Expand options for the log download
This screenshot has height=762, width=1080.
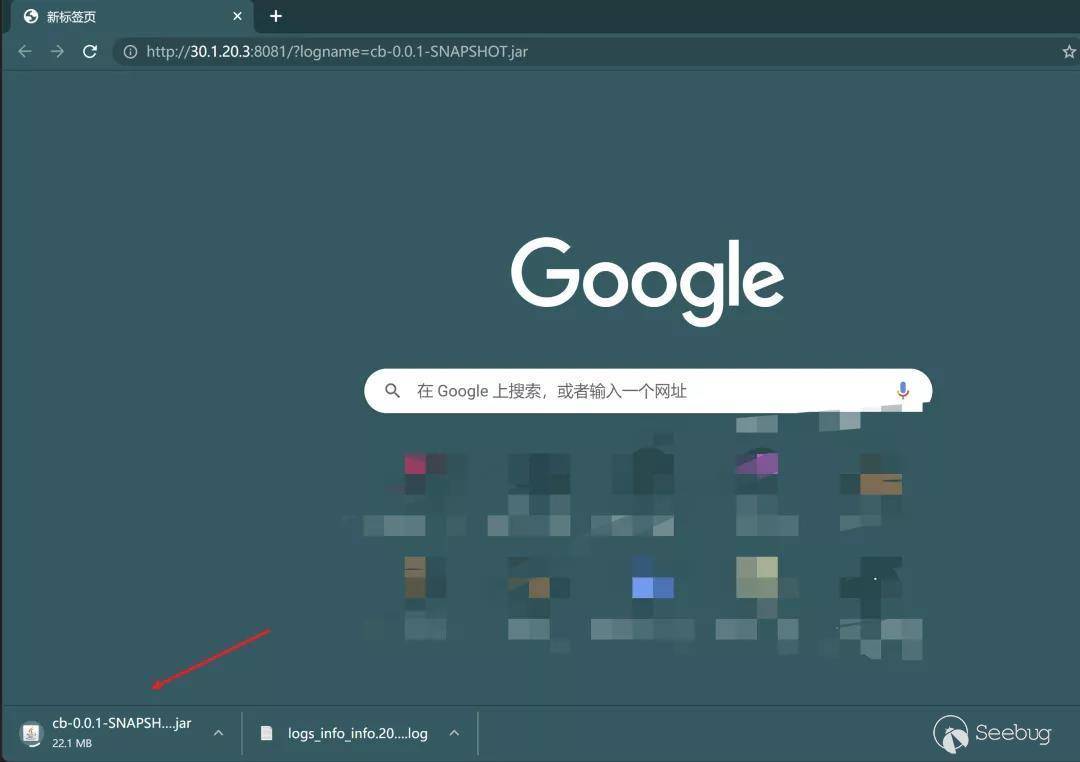[454, 733]
